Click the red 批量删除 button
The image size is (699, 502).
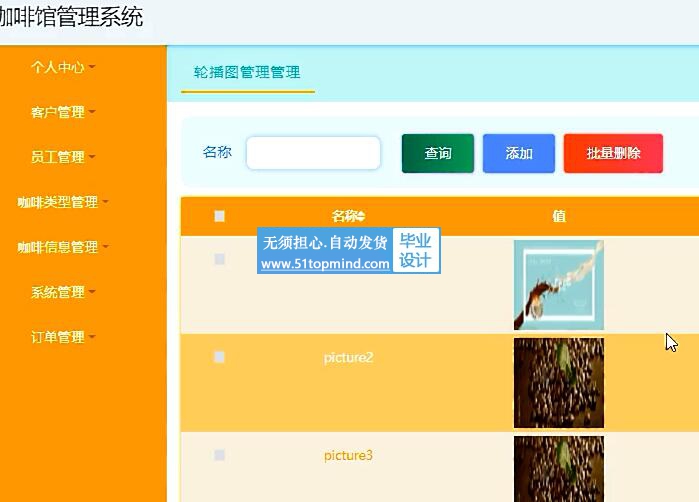613,153
